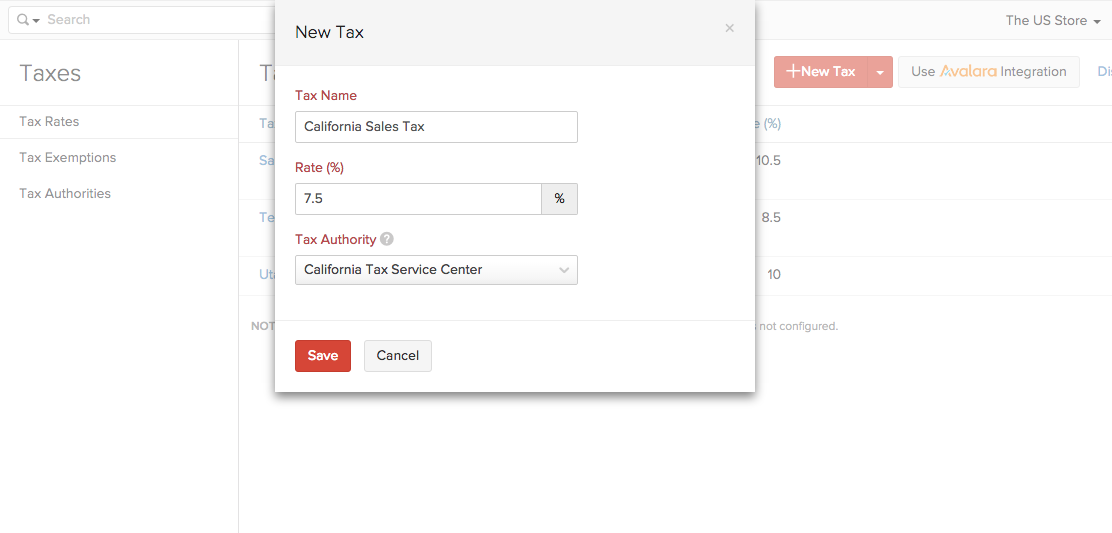
Task: Save the new tax
Action: 322,356
